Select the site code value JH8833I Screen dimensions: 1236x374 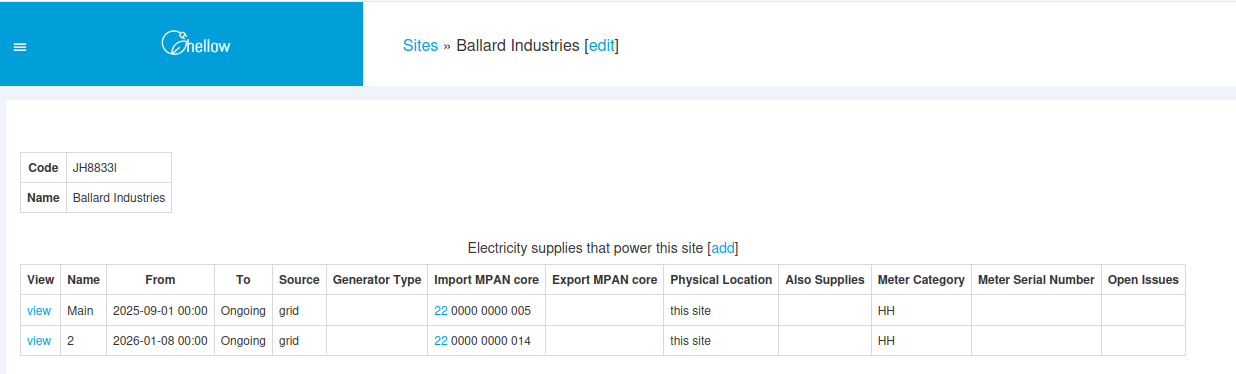click(x=95, y=168)
